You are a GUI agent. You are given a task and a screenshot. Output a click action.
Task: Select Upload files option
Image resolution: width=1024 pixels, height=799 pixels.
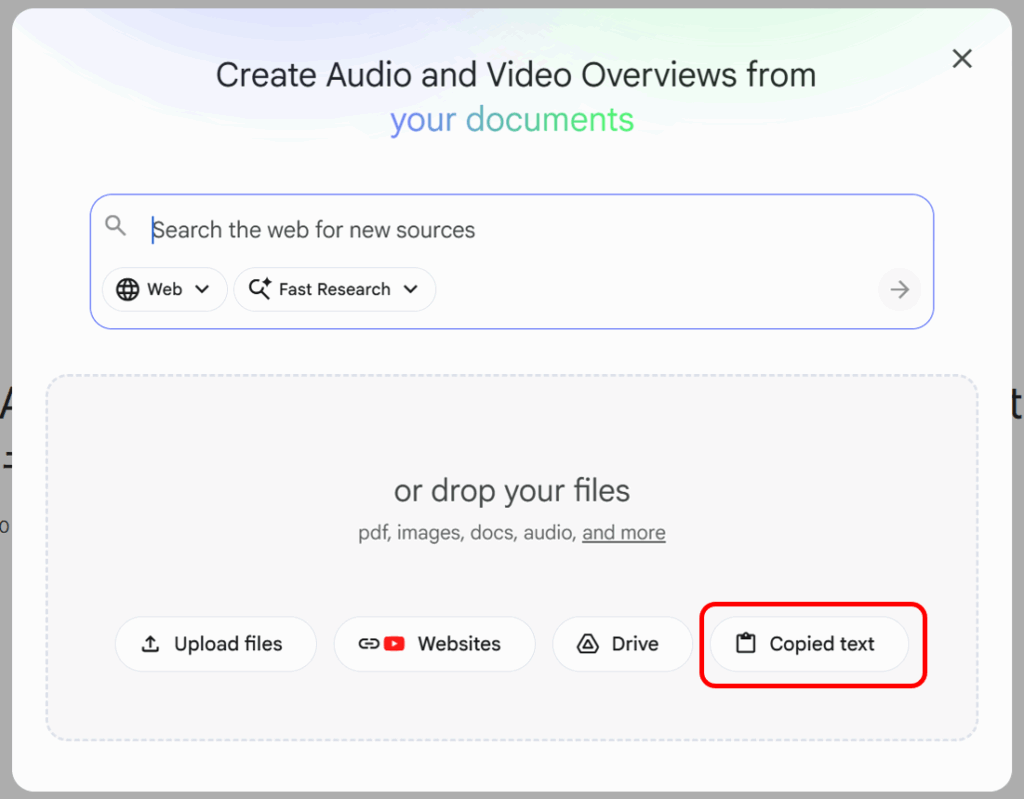click(x=216, y=644)
